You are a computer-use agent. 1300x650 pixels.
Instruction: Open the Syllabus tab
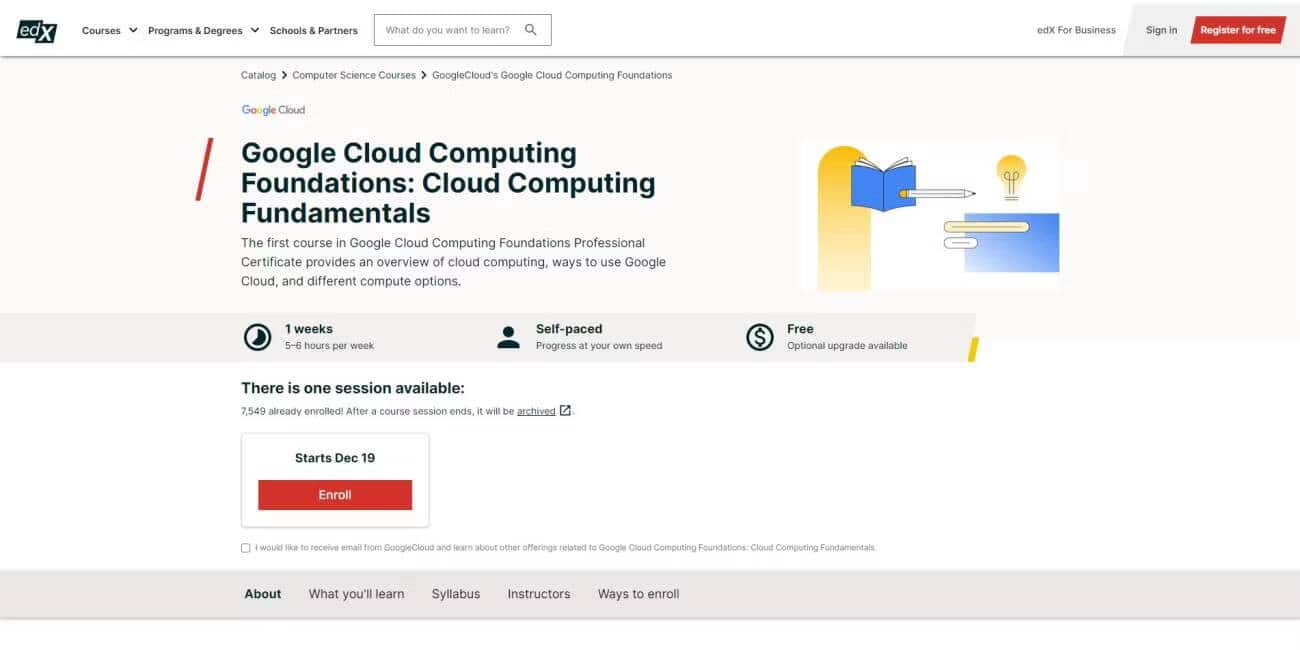(456, 594)
